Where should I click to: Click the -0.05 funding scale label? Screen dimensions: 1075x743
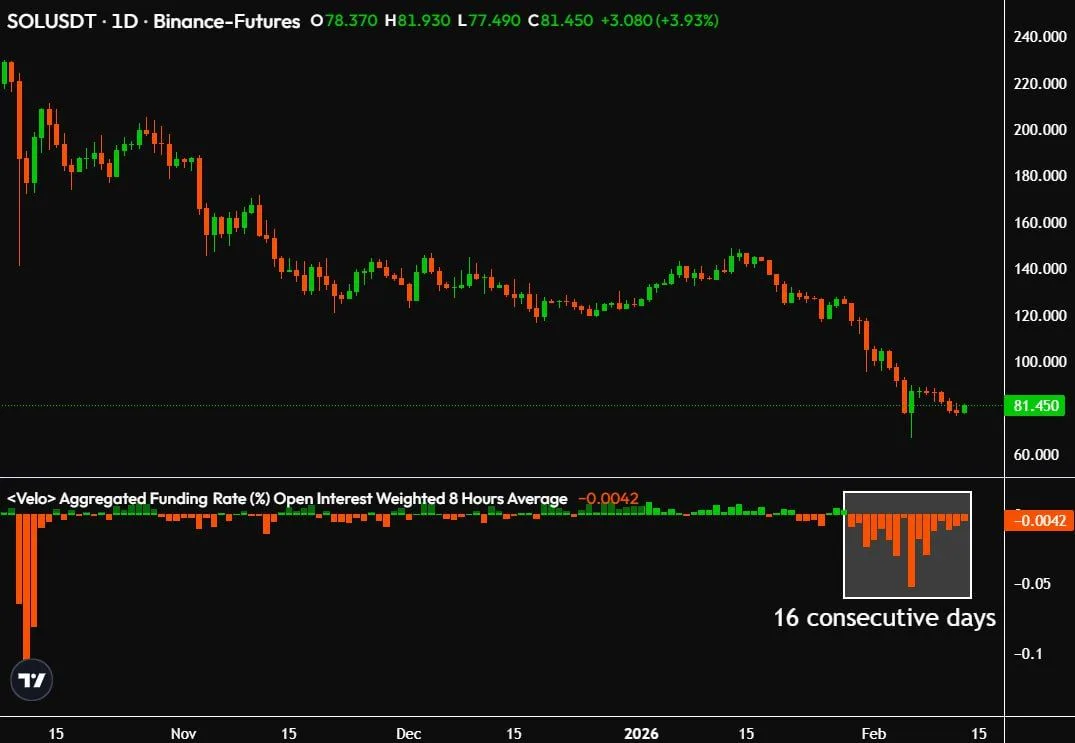tap(1035, 583)
